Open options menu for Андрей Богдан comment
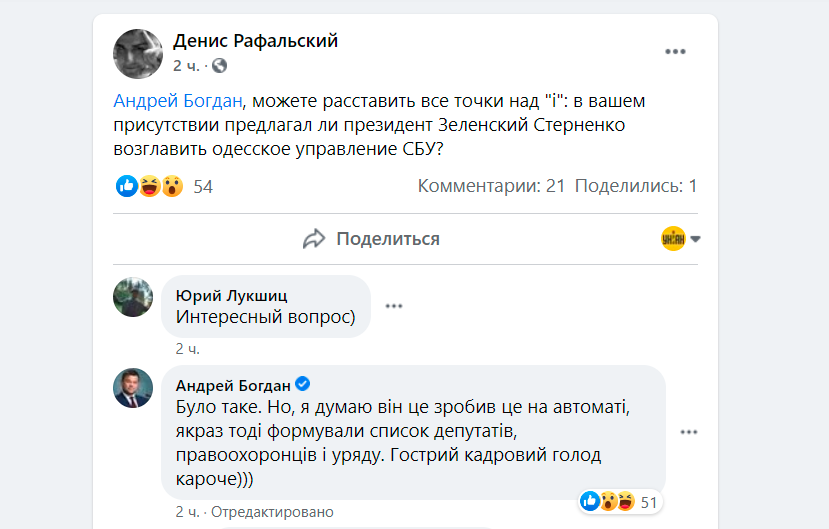The image size is (829, 529). point(689,432)
